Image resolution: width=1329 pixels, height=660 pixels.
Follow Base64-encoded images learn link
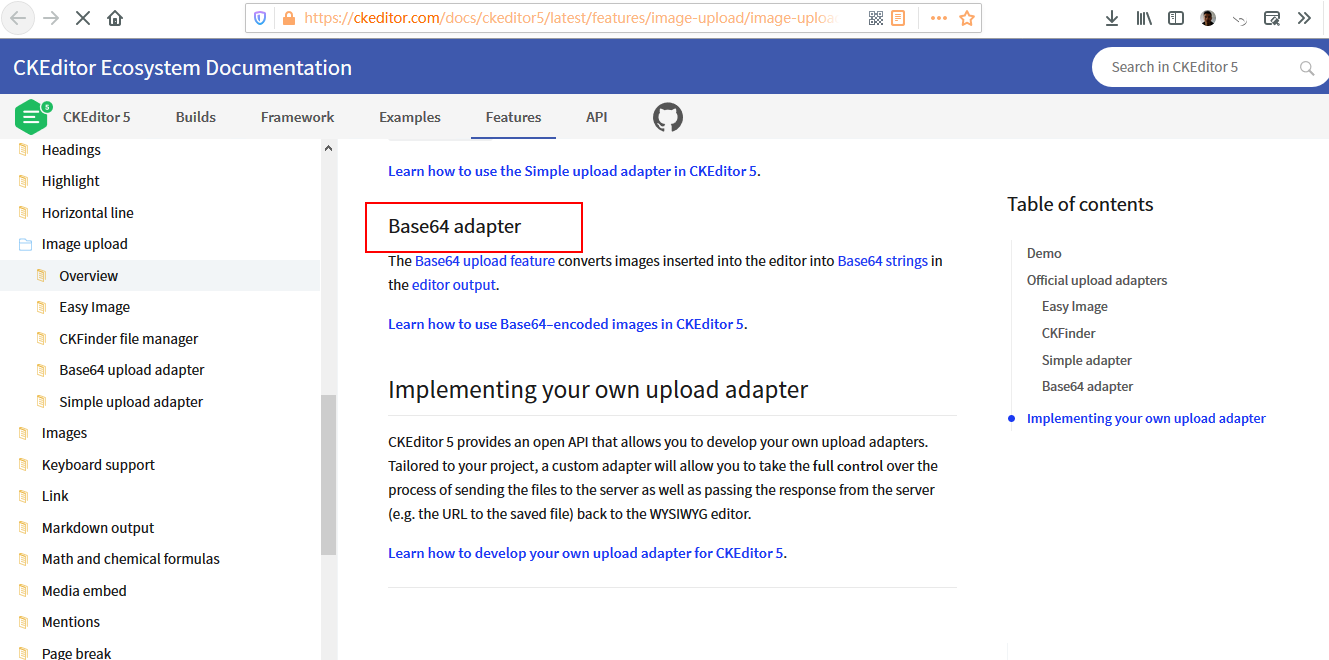tap(566, 324)
